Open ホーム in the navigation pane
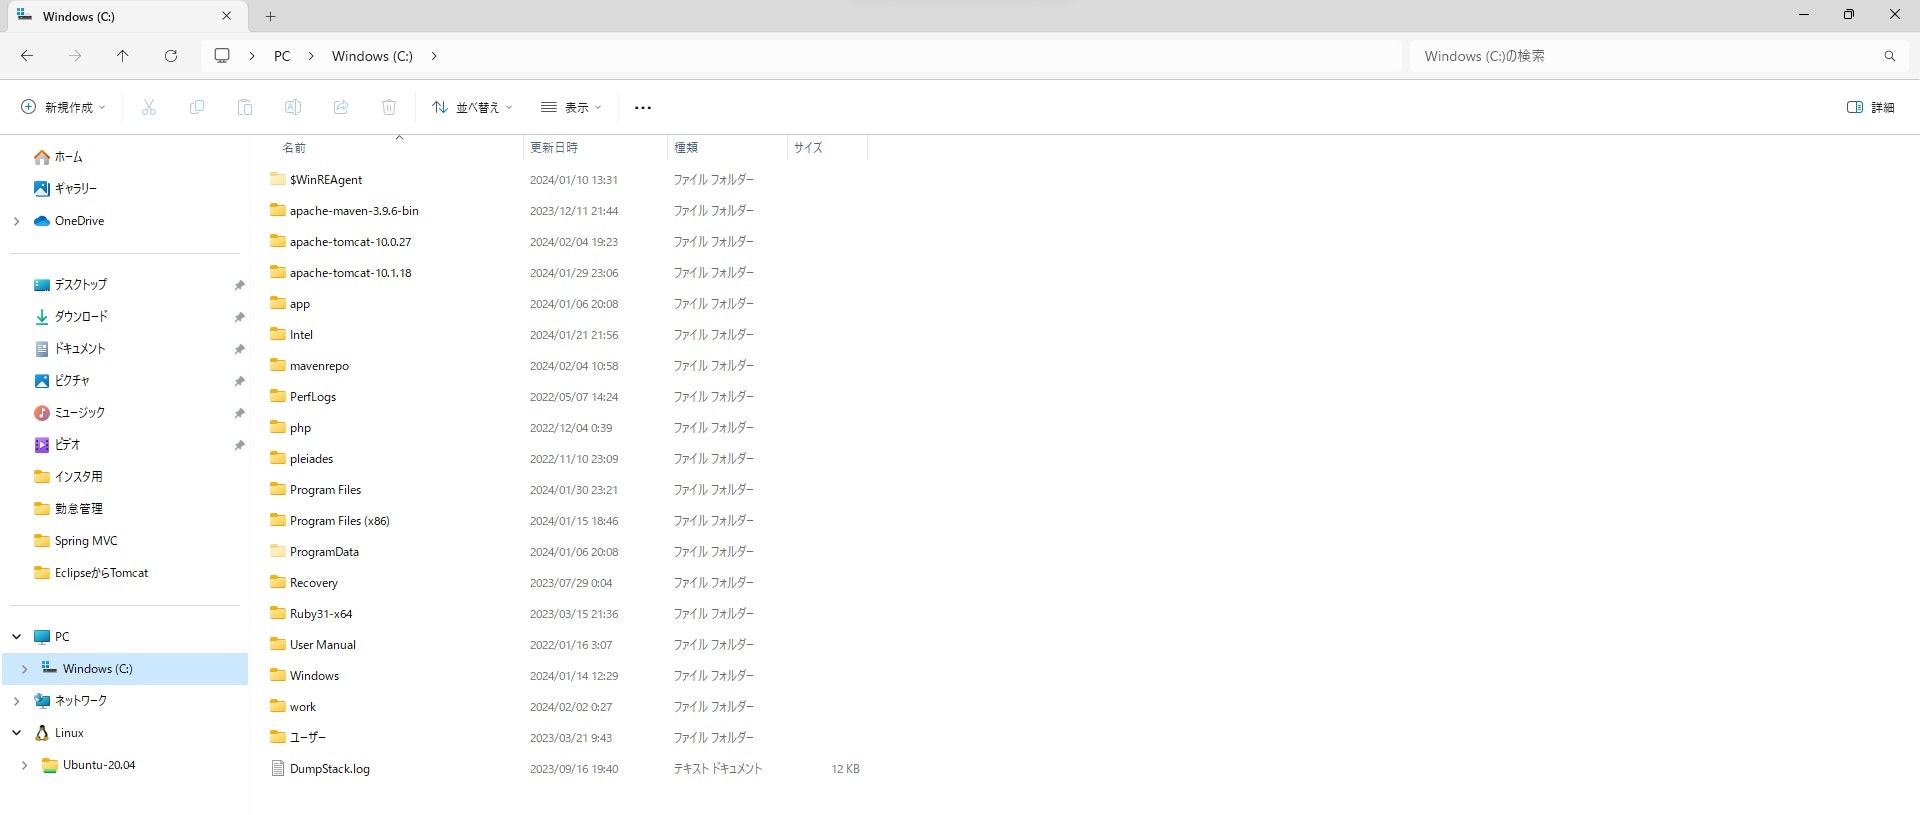Screen dimensions: 1920x815 [x=69, y=157]
